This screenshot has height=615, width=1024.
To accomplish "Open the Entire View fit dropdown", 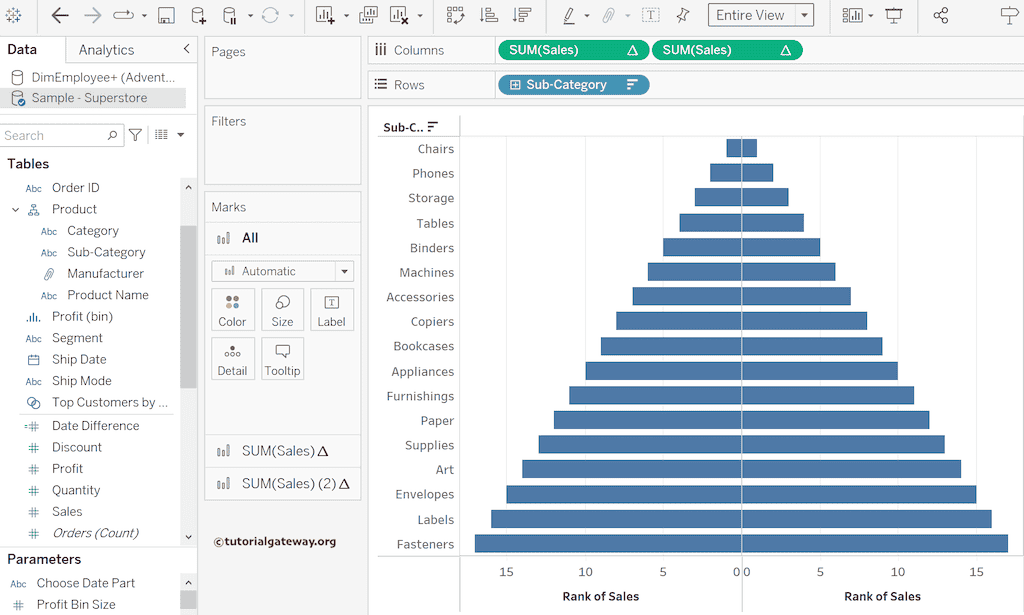I will pyautogui.click(x=805, y=15).
